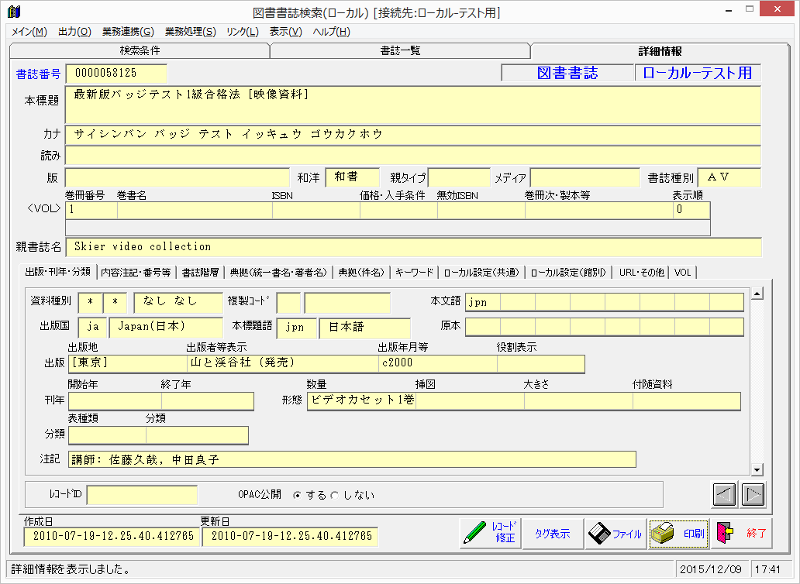The height and width of the screenshot is (584, 800).
Task: Open the VOL sub-tab
Action: (683, 272)
